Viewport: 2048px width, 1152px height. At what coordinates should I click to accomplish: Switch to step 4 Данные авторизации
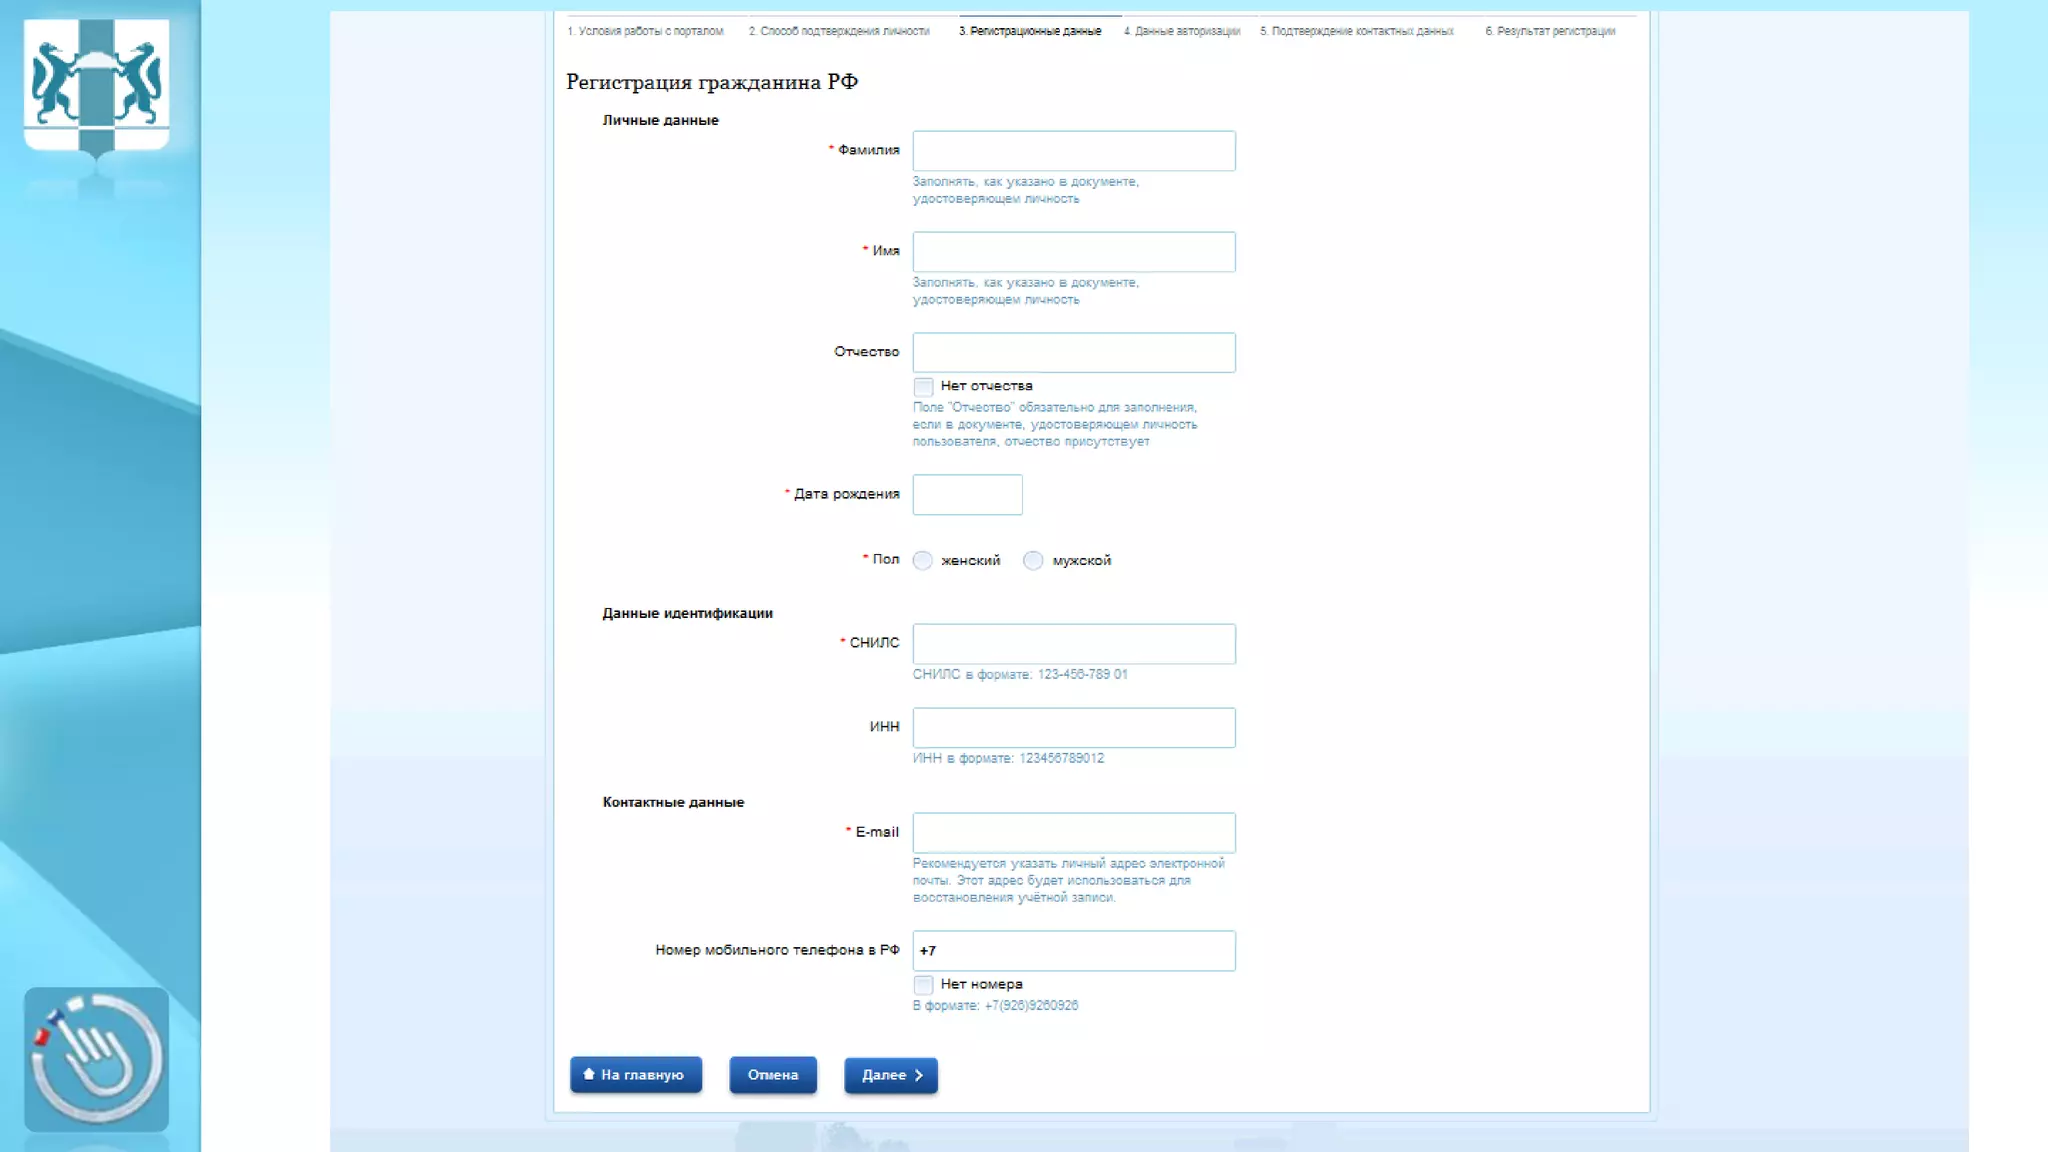(x=1181, y=31)
